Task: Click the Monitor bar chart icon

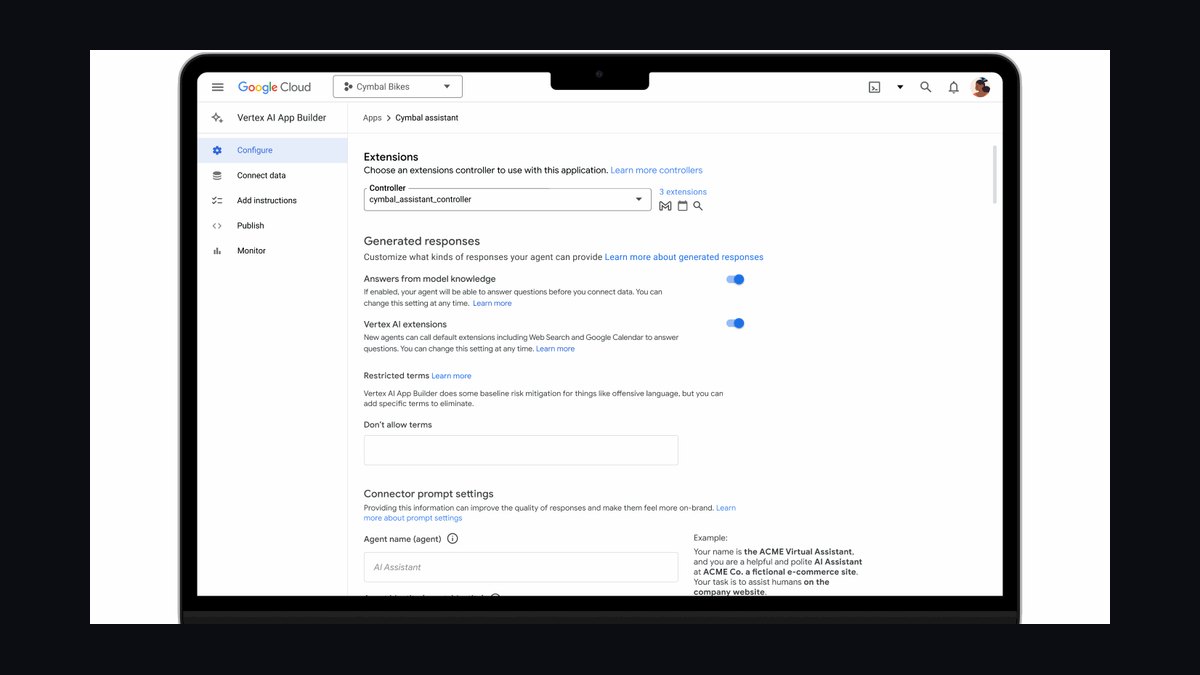Action: coord(217,251)
